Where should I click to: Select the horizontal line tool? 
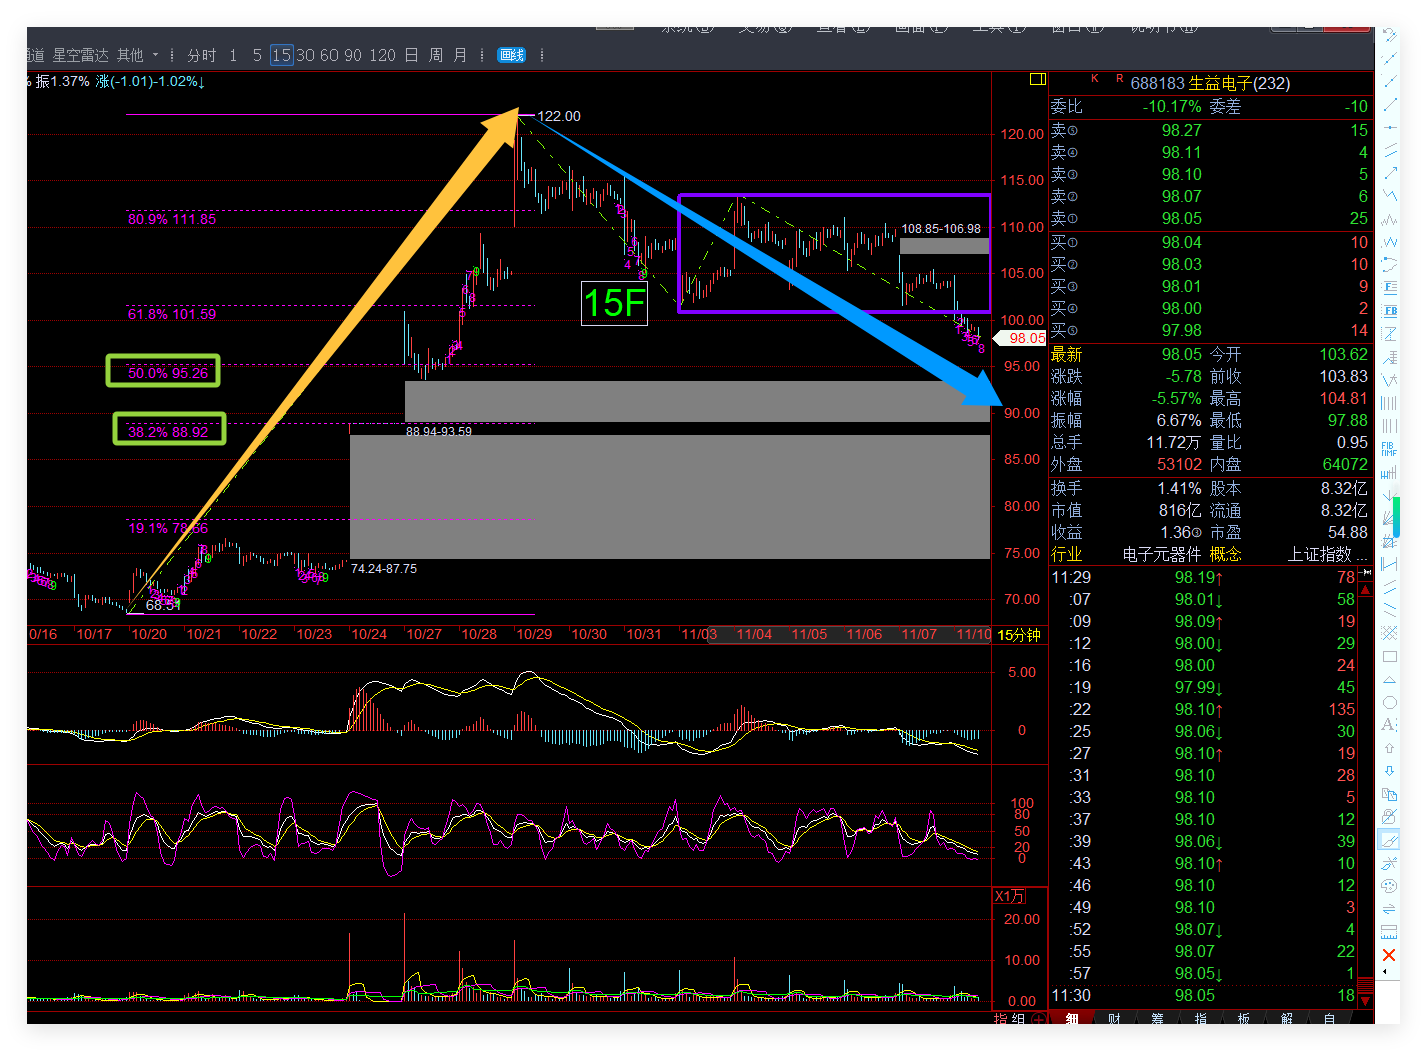click(1389, 127)
